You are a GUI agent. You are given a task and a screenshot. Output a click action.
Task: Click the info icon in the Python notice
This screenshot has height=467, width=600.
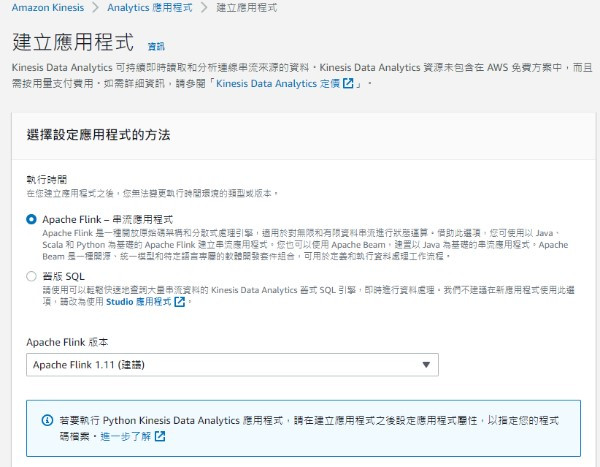coord(47,420)
